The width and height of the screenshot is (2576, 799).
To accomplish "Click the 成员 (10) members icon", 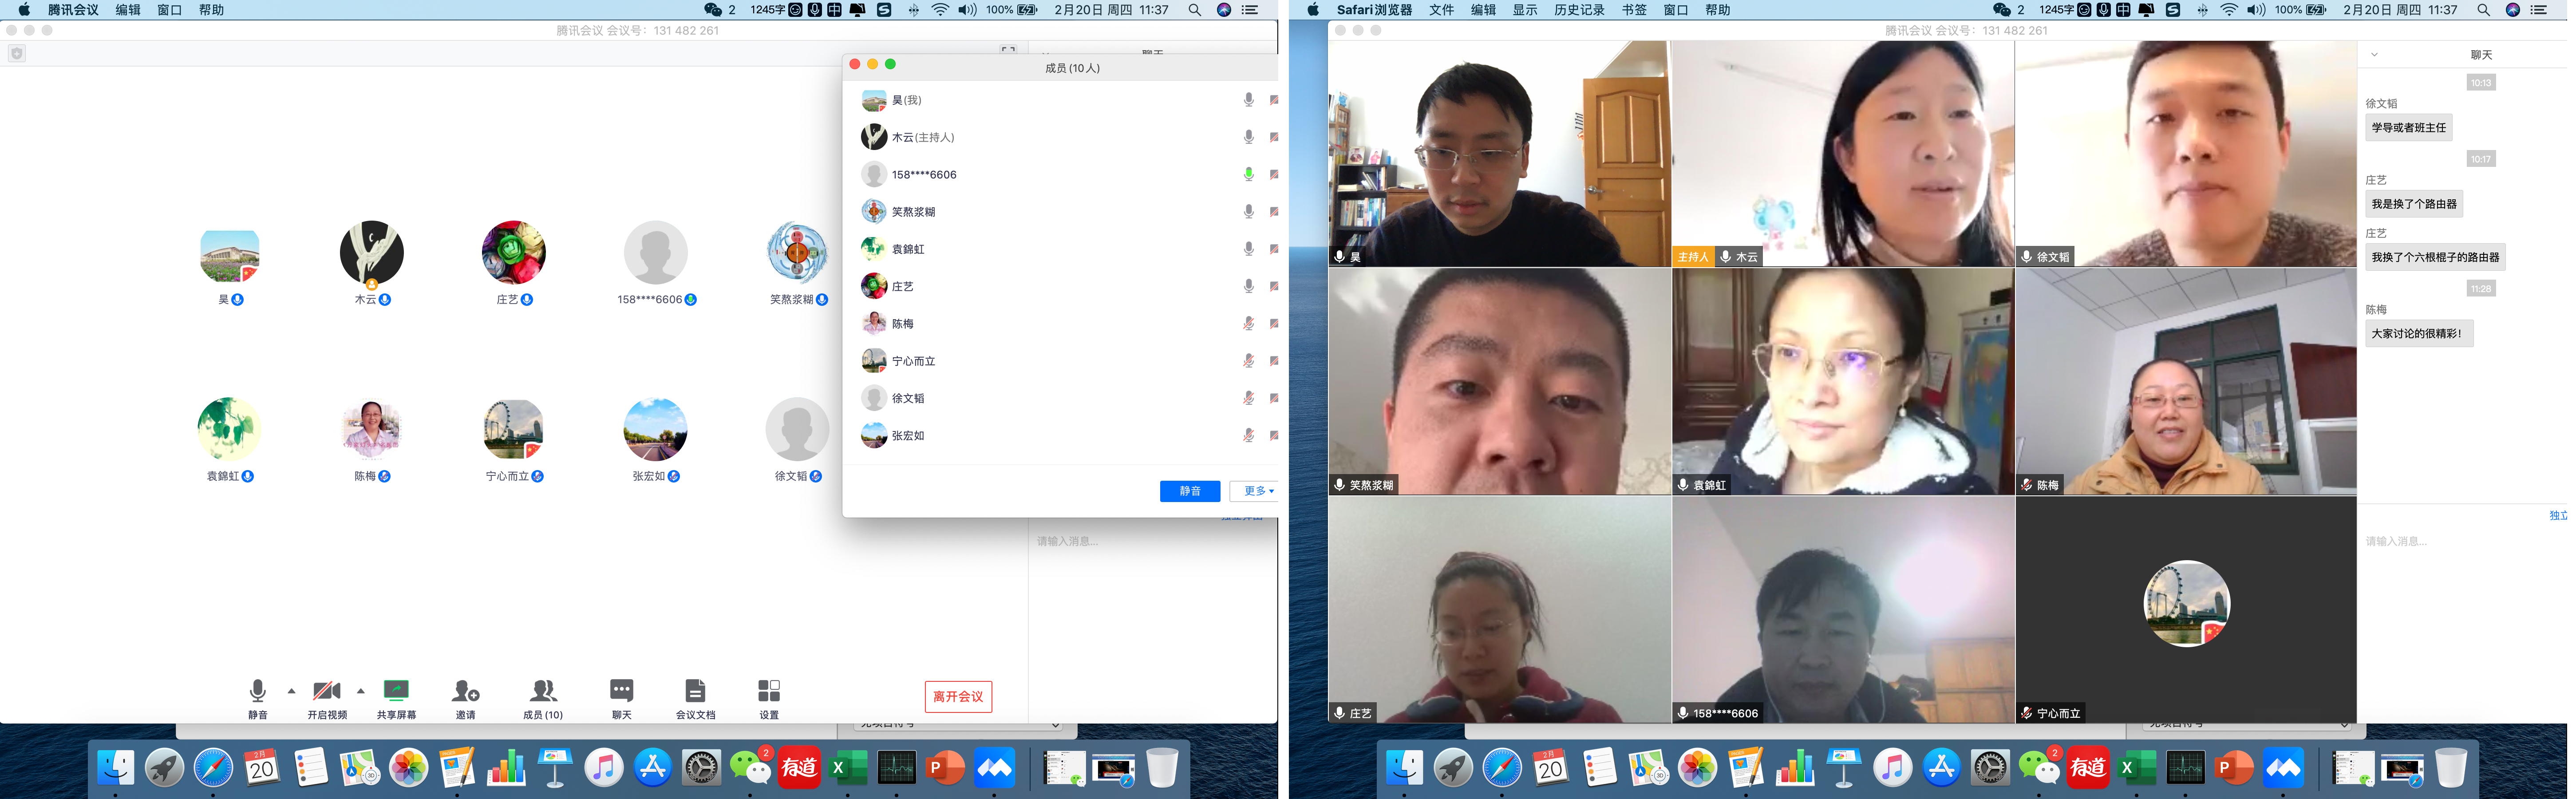I will click(x=543, y=691).
